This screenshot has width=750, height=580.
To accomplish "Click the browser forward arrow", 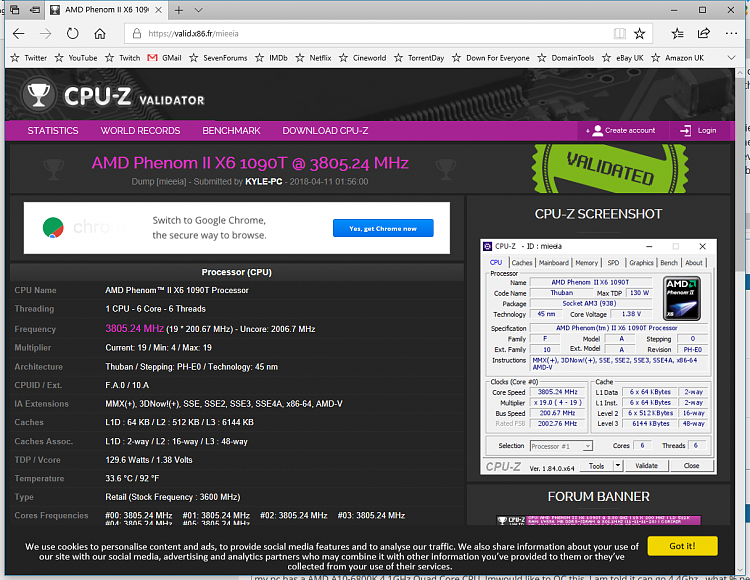I will pyautogui.click(x=45, y=33).
